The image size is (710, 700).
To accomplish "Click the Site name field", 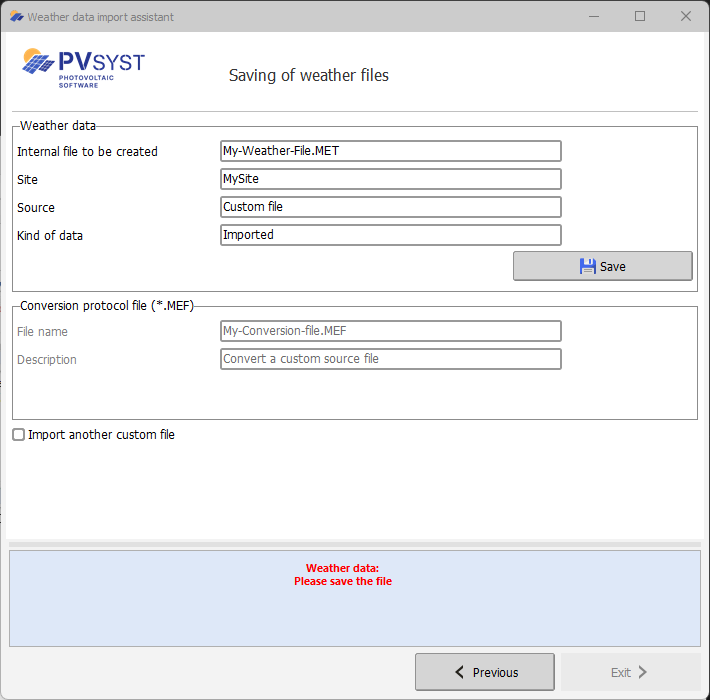I will [390, 179].
